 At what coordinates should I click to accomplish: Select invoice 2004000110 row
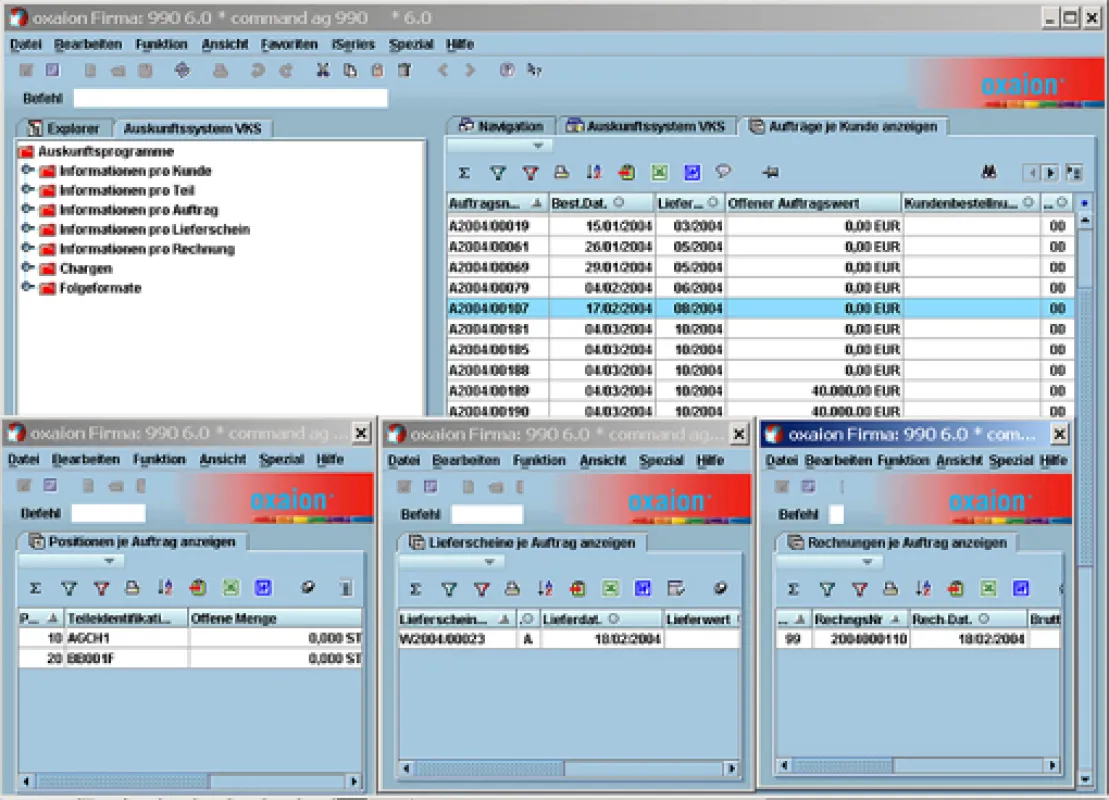click(918, 639)
